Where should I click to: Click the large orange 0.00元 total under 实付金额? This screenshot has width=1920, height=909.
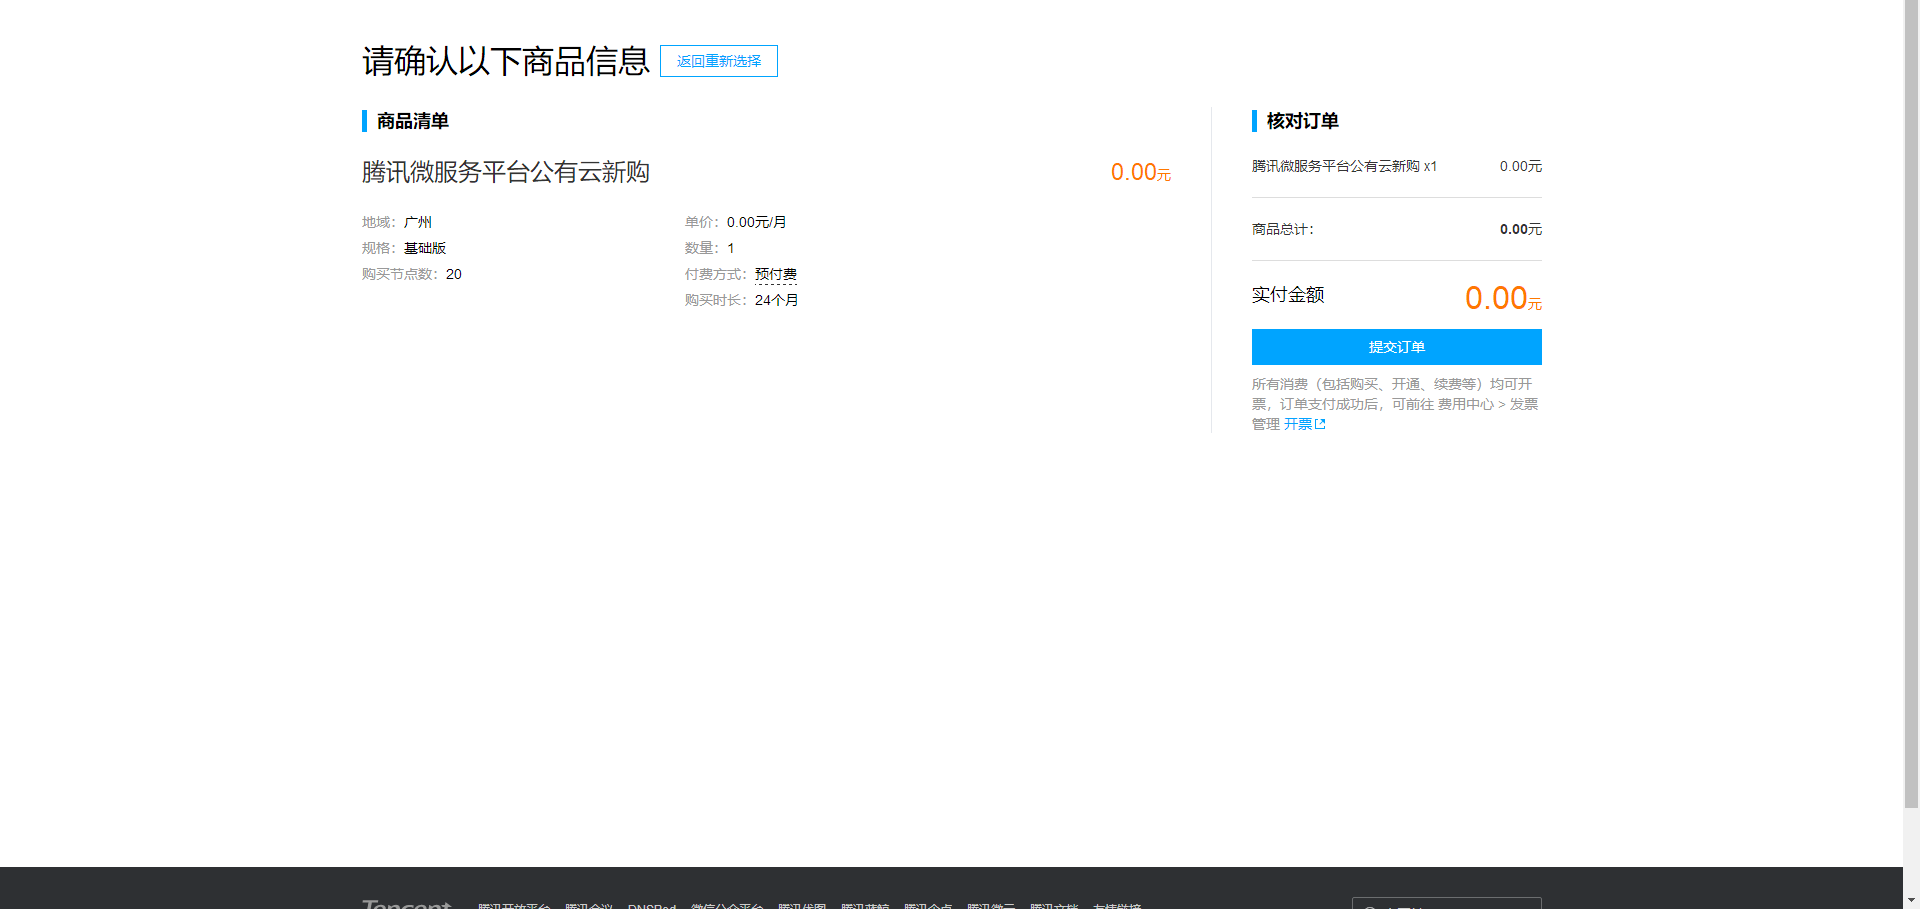click(1503, 298)
